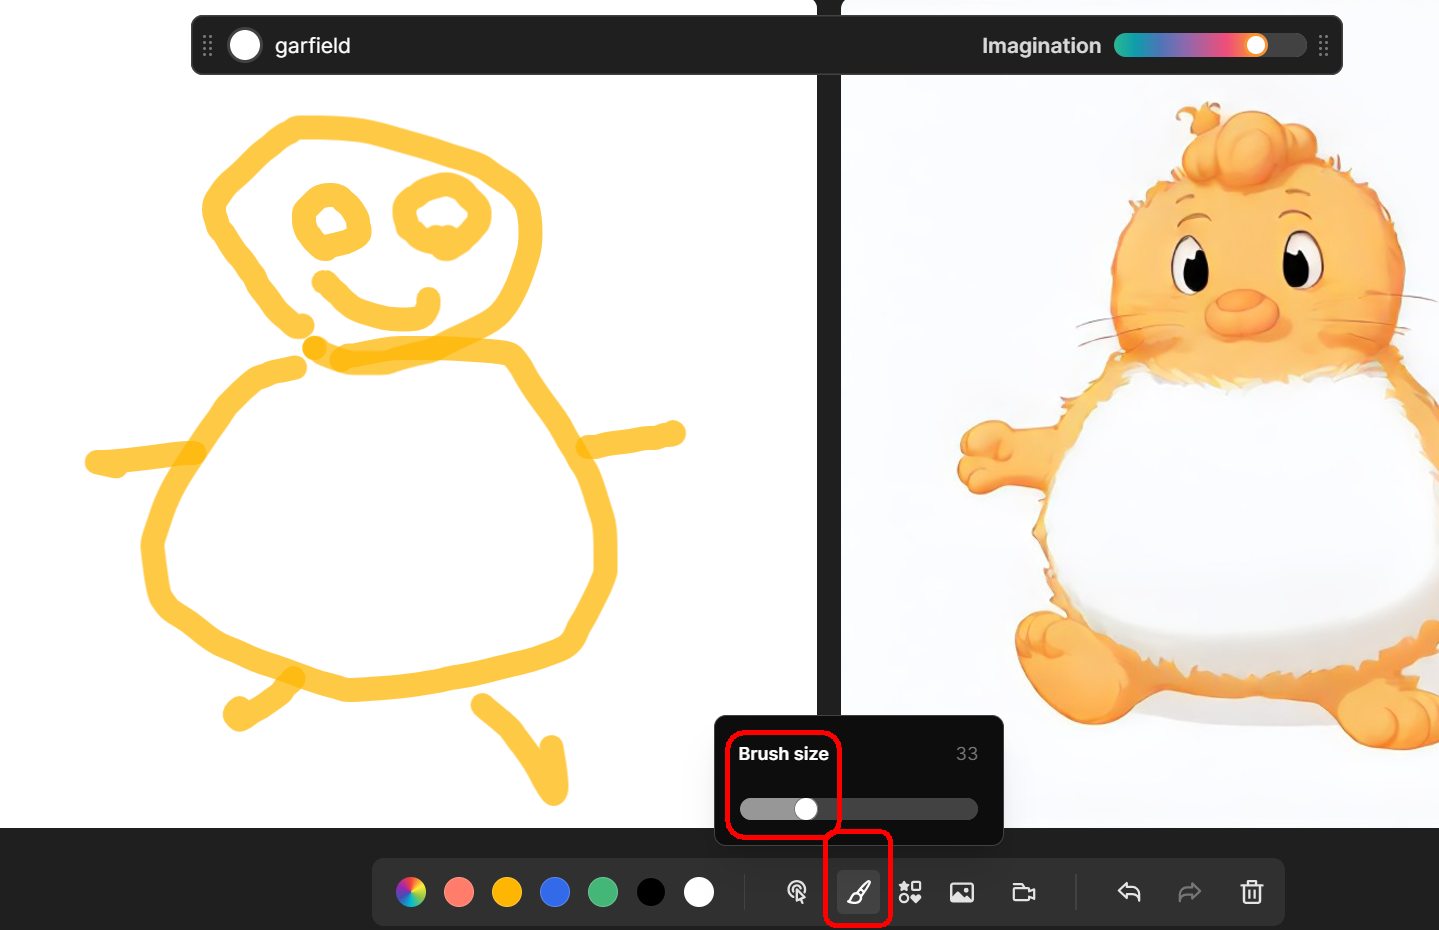Open the rainbow custom color picker
Image resolution: width=1439 pixels, height=930 pixels.
pos(411,892)
